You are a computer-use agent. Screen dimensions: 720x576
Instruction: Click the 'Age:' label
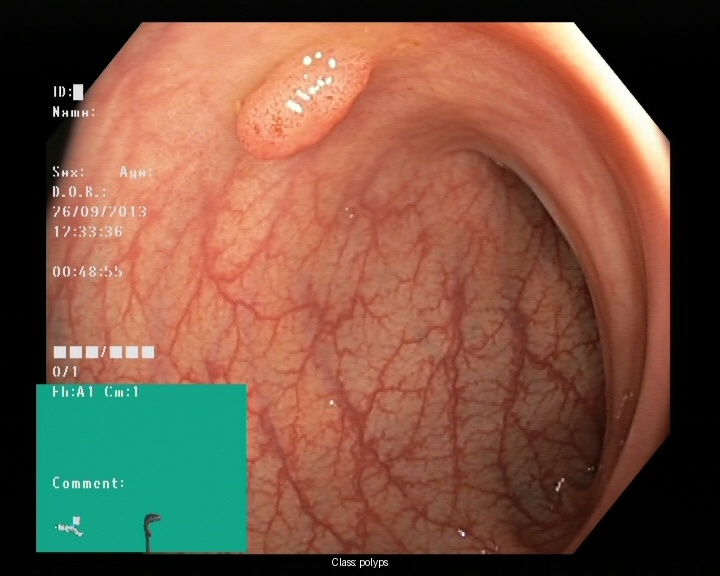136,172
